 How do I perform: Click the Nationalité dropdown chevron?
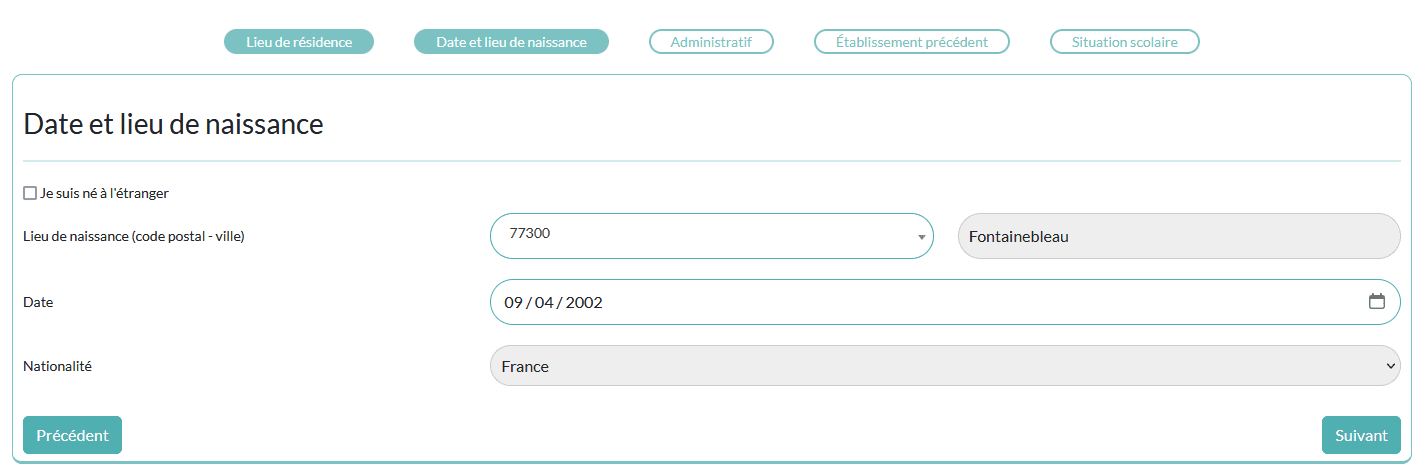point(1390,366)
